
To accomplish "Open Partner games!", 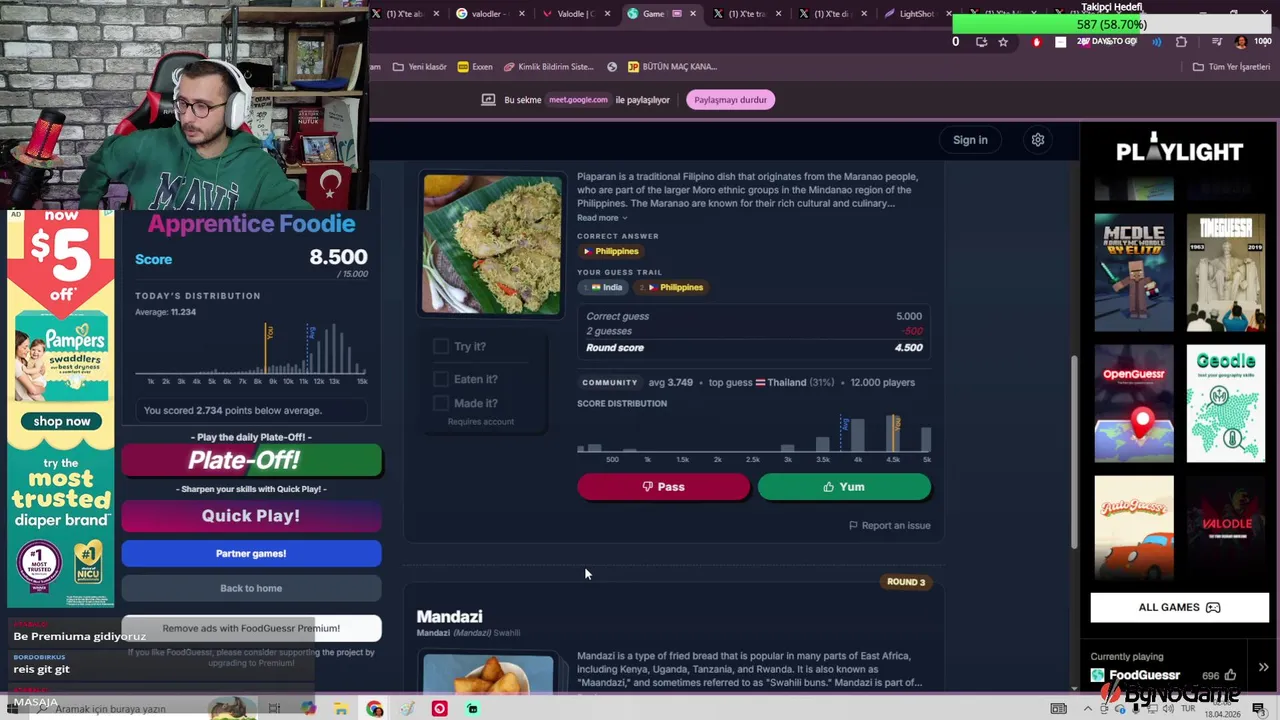I will [251, 553].
